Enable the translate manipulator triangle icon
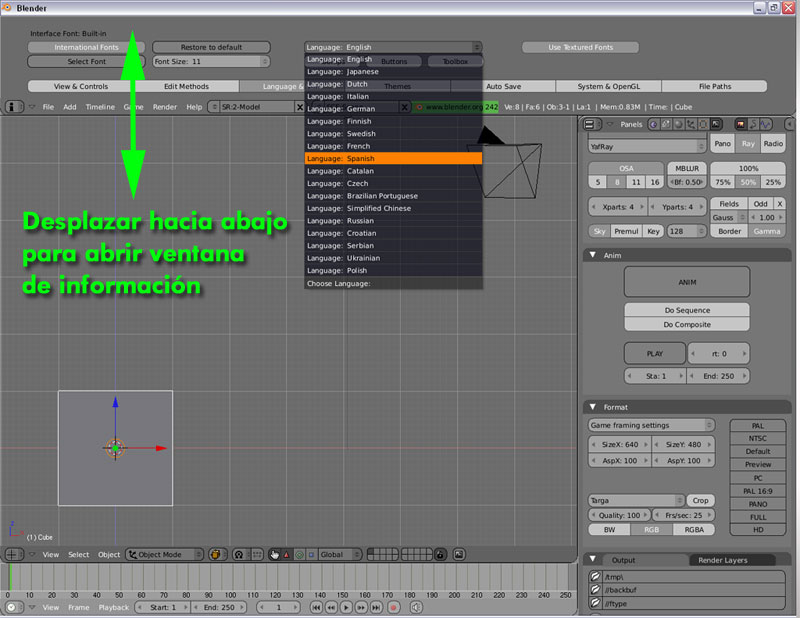This screenshot has height=618, width=800. (x=287, y=554)
